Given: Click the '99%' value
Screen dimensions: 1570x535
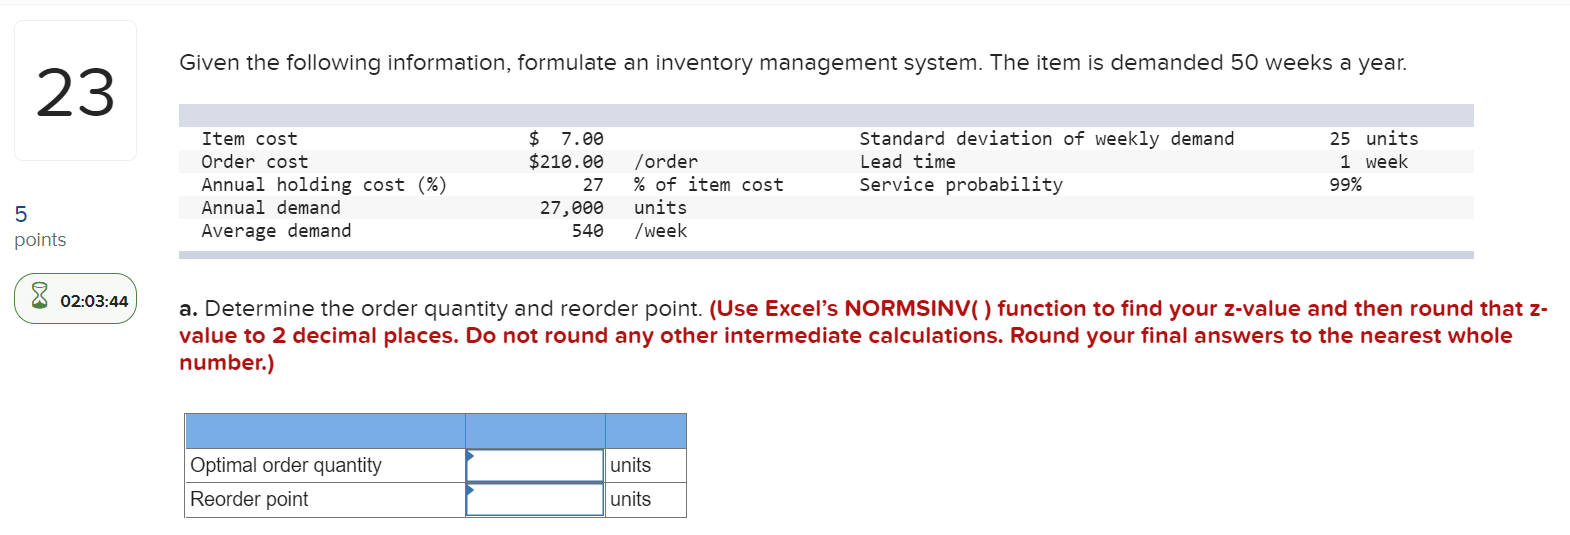Looking at the screenshot, I should [x=1345, y=185].
